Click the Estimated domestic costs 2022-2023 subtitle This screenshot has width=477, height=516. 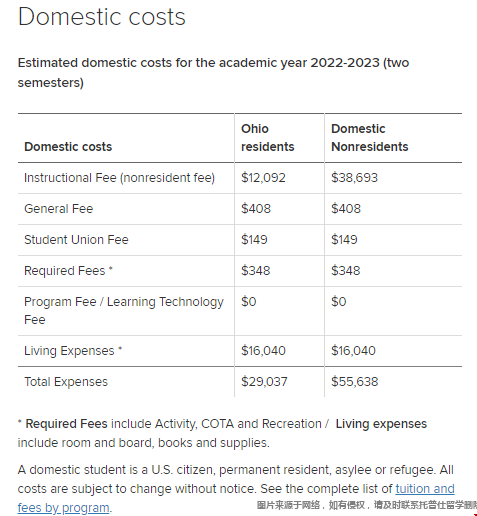tap(213, 73)
